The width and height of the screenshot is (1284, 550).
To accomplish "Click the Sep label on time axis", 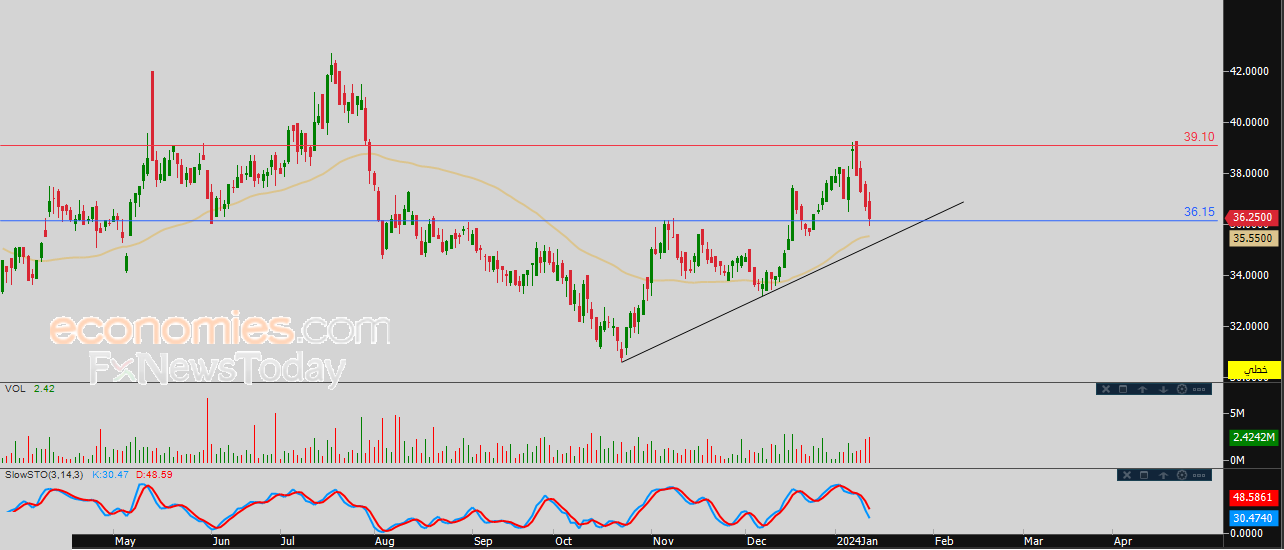I will click(x=483, y=541).
